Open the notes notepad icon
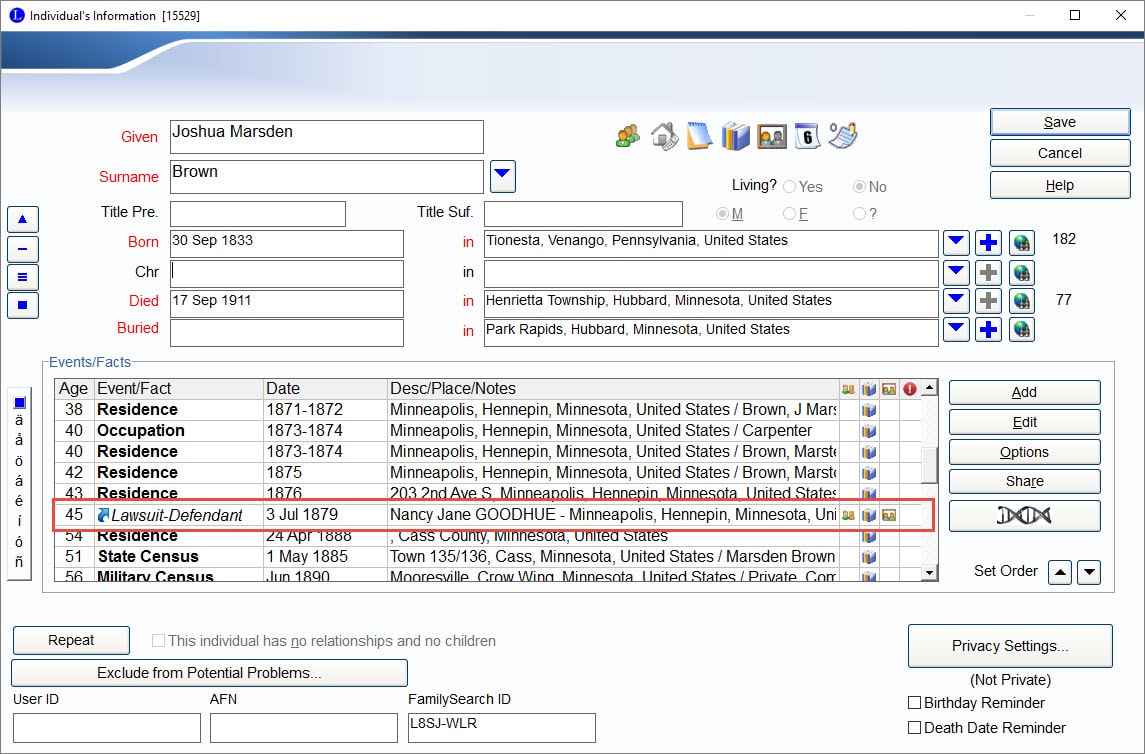The width and height of the screenshot is (1145, 754). point(700,136)
